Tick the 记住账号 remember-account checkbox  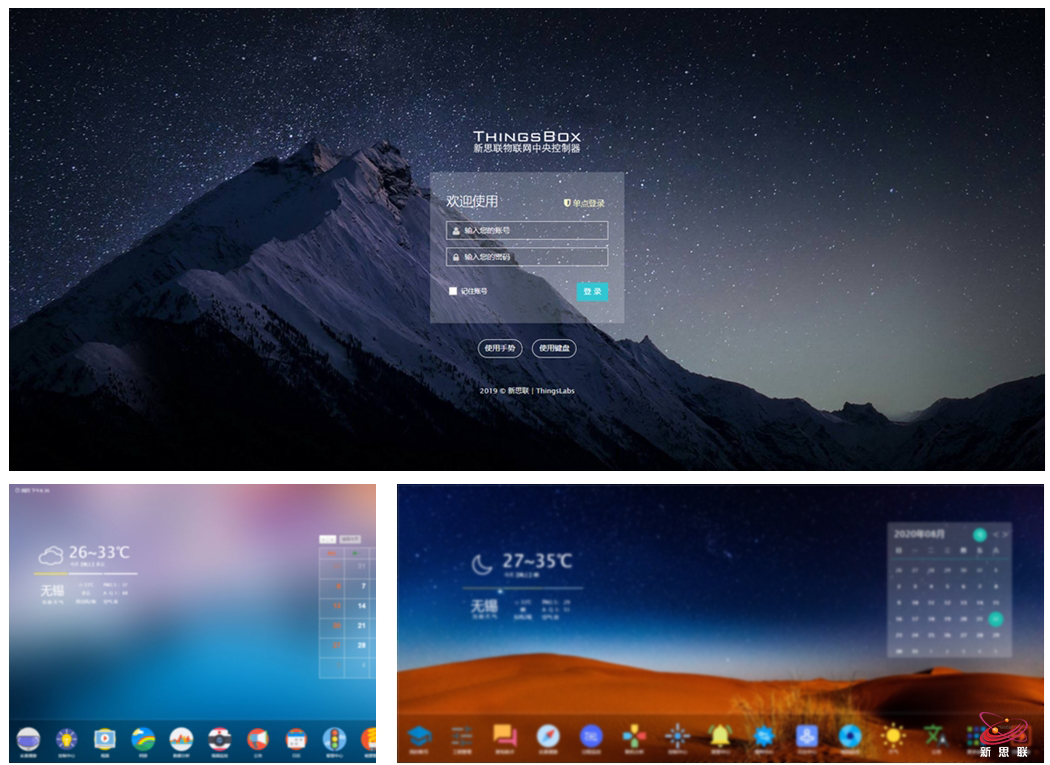453,291
